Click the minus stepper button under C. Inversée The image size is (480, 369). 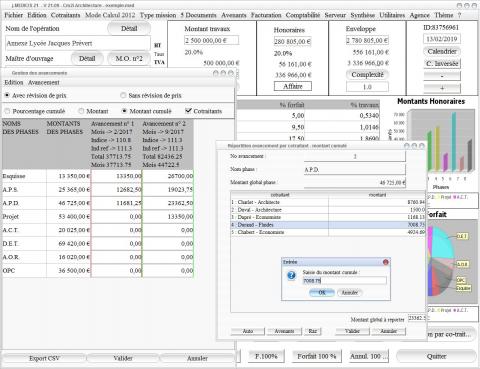442,76
